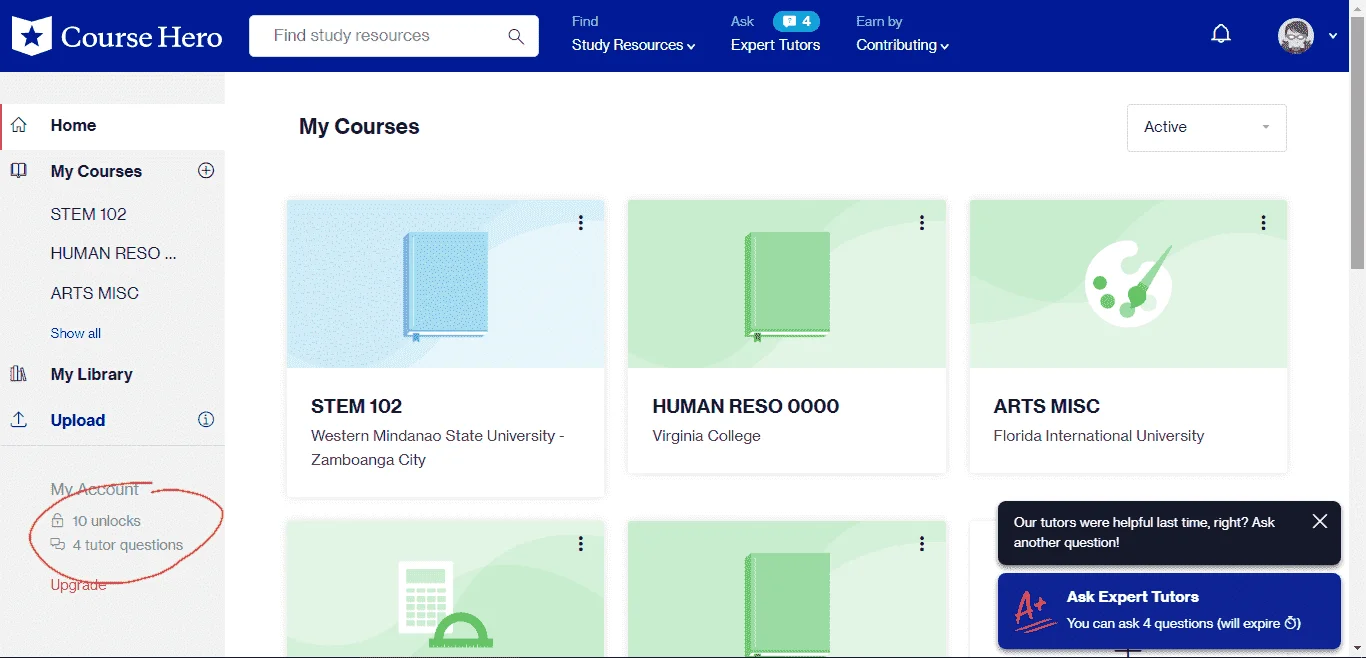This screenshot has width=1366, height=658.
Task: Open three-dot menu on HUMAN RESO 0000 card
Action: [922, 223]
